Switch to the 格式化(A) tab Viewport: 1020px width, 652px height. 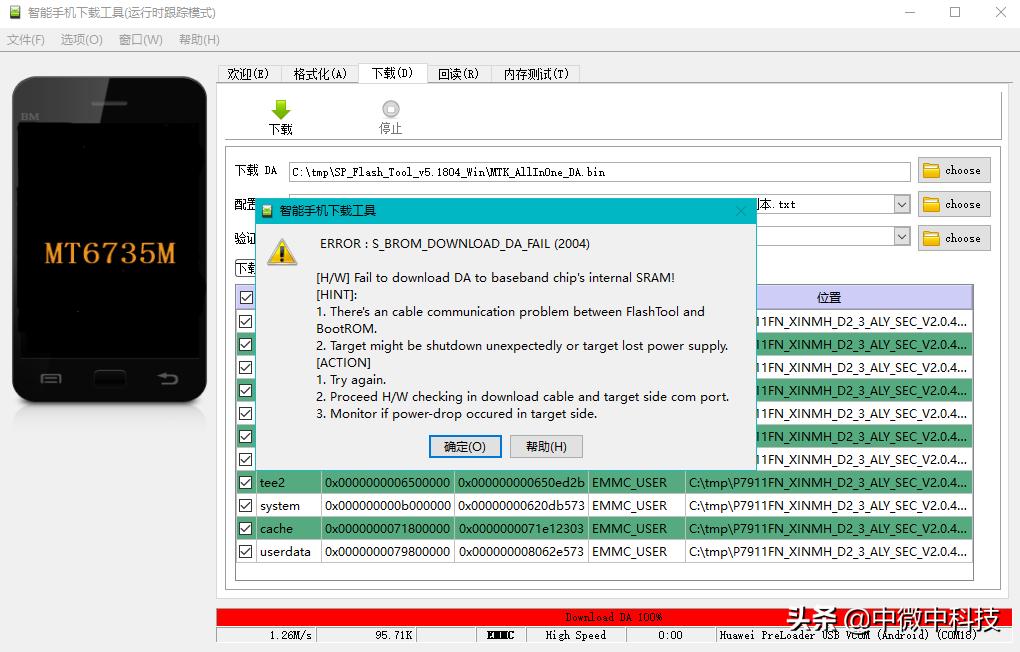tap(320, 74)
